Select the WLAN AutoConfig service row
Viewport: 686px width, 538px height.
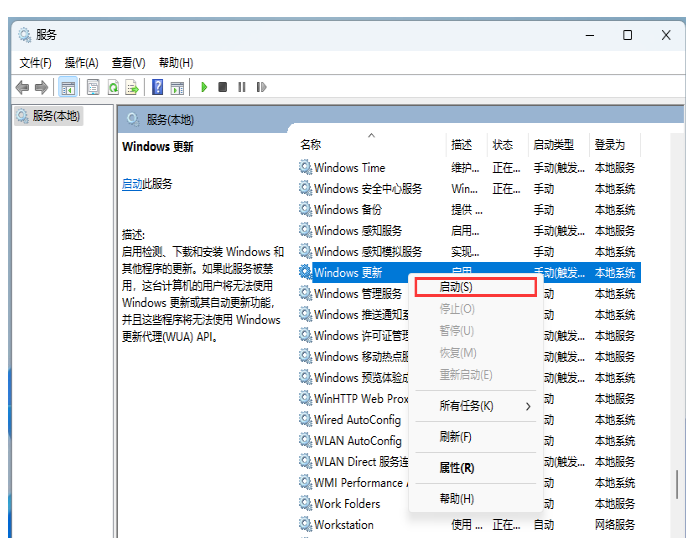[353, 440]
